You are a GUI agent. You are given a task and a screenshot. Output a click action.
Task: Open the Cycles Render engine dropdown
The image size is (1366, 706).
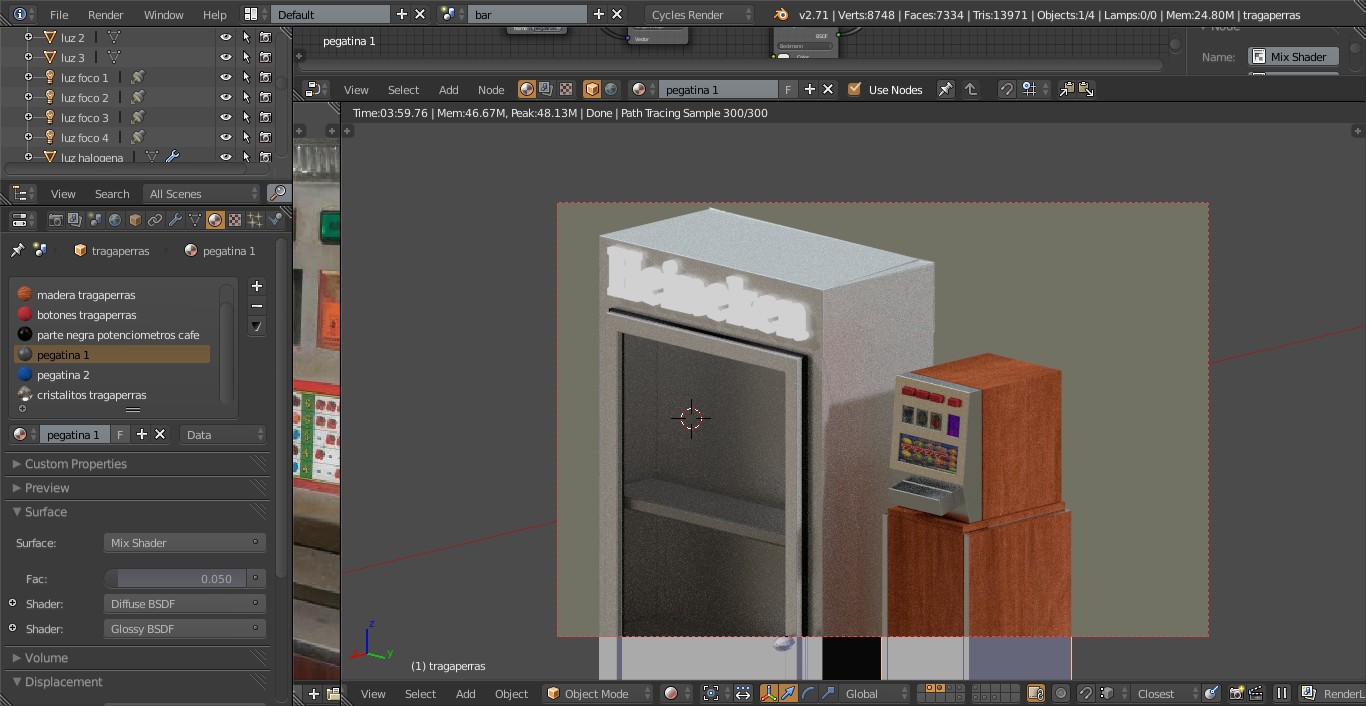[x=700, y=14]
